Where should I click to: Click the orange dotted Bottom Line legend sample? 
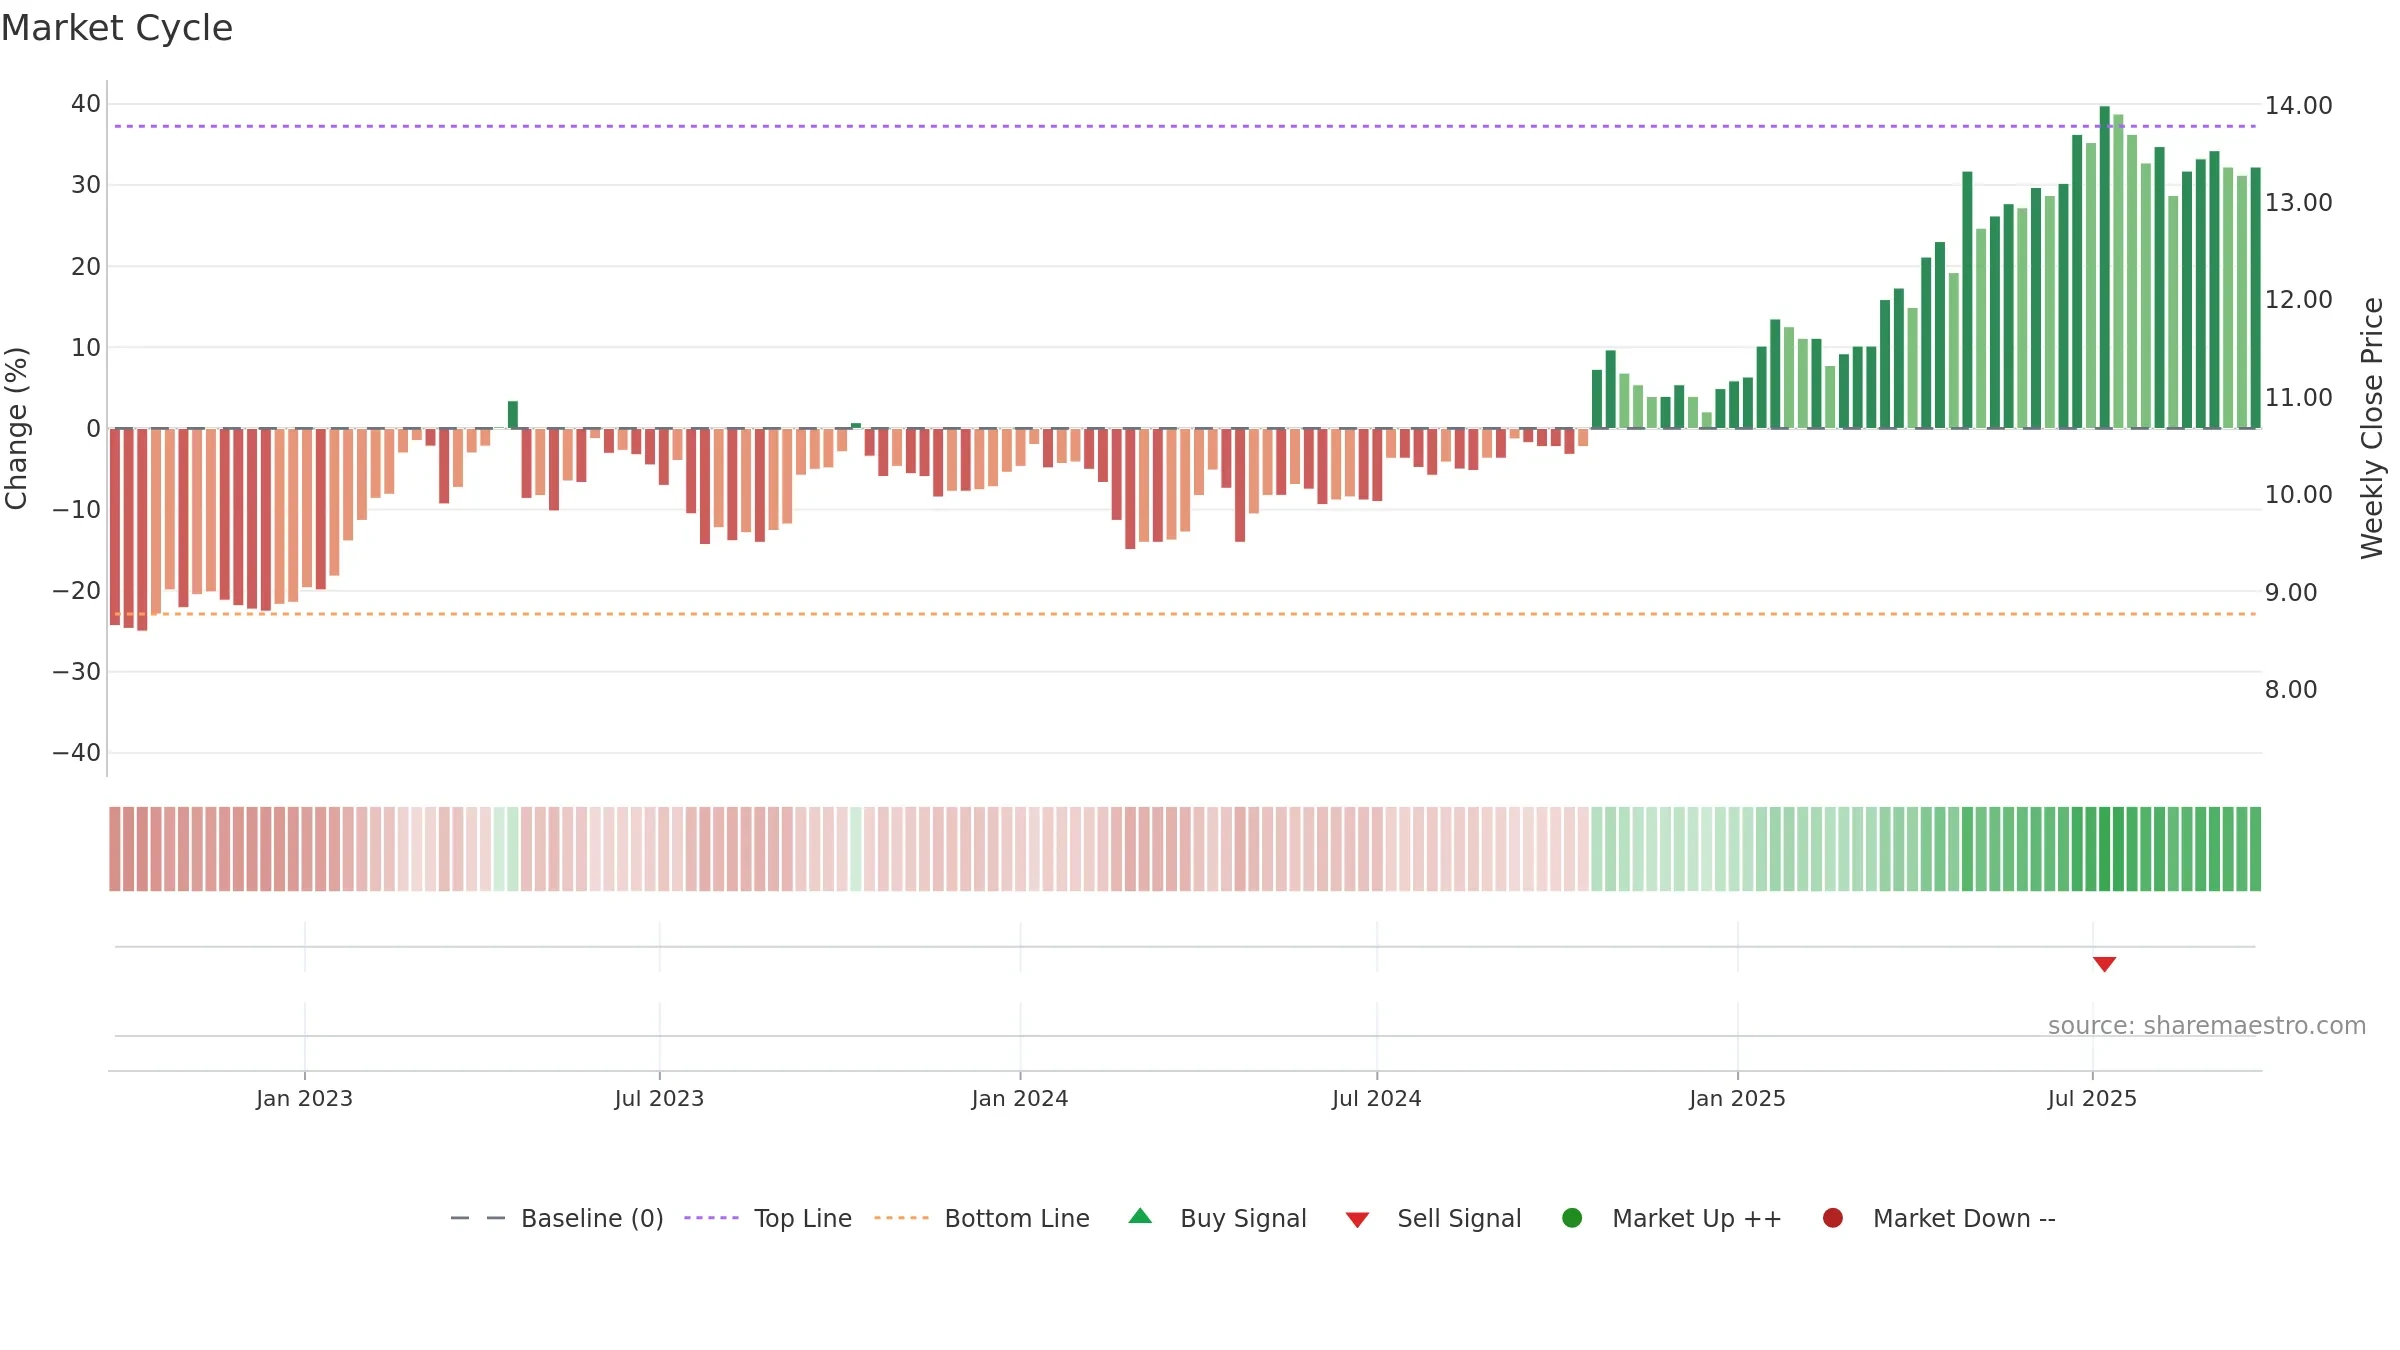tap(901, 1218)
